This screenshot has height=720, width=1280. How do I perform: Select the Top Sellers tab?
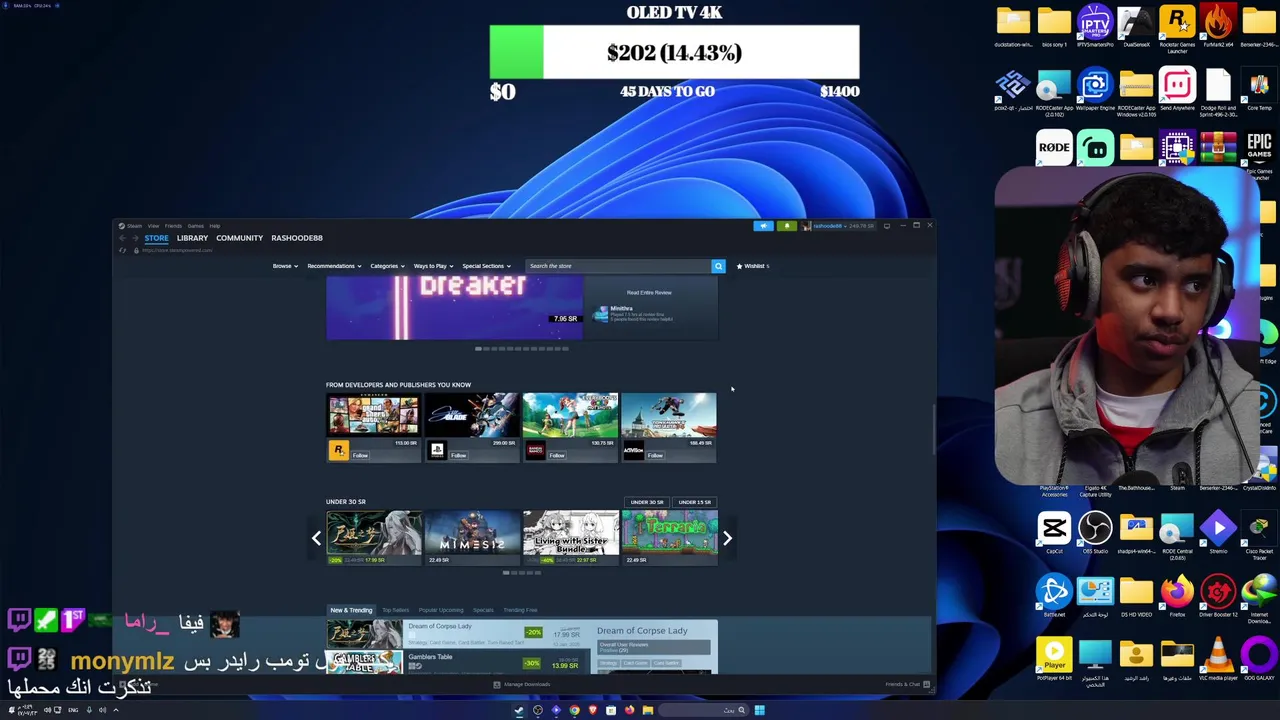(395, 610)
